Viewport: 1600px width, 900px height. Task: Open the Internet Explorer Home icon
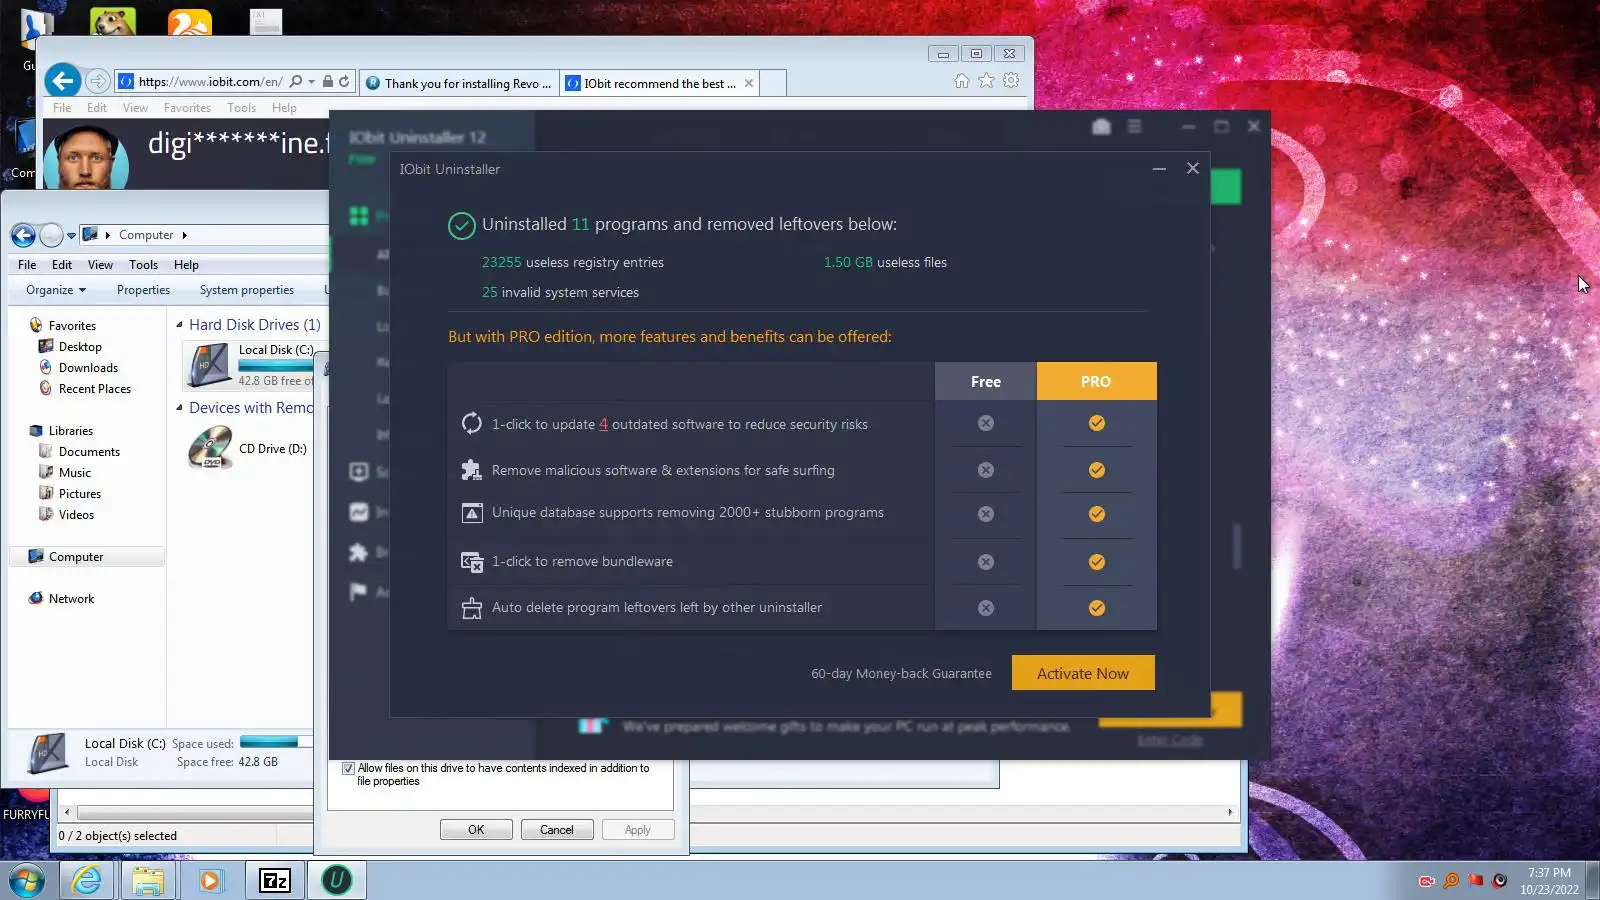(x=962, y=81)
